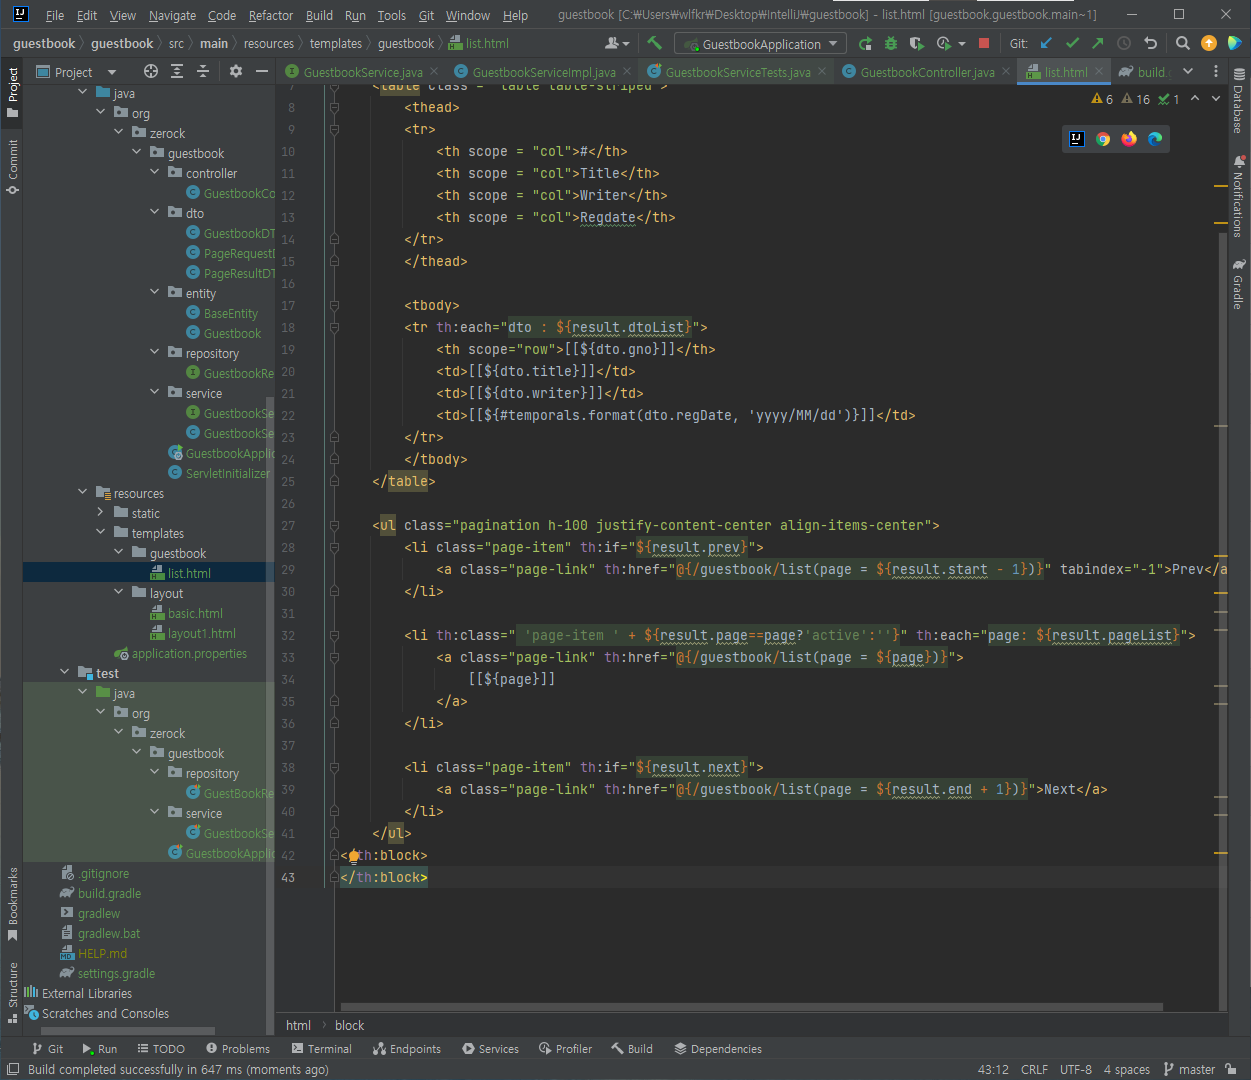Collapse the controller folder
Viewport: 1251px width, 1080px height.
click(x=155, y=172)
